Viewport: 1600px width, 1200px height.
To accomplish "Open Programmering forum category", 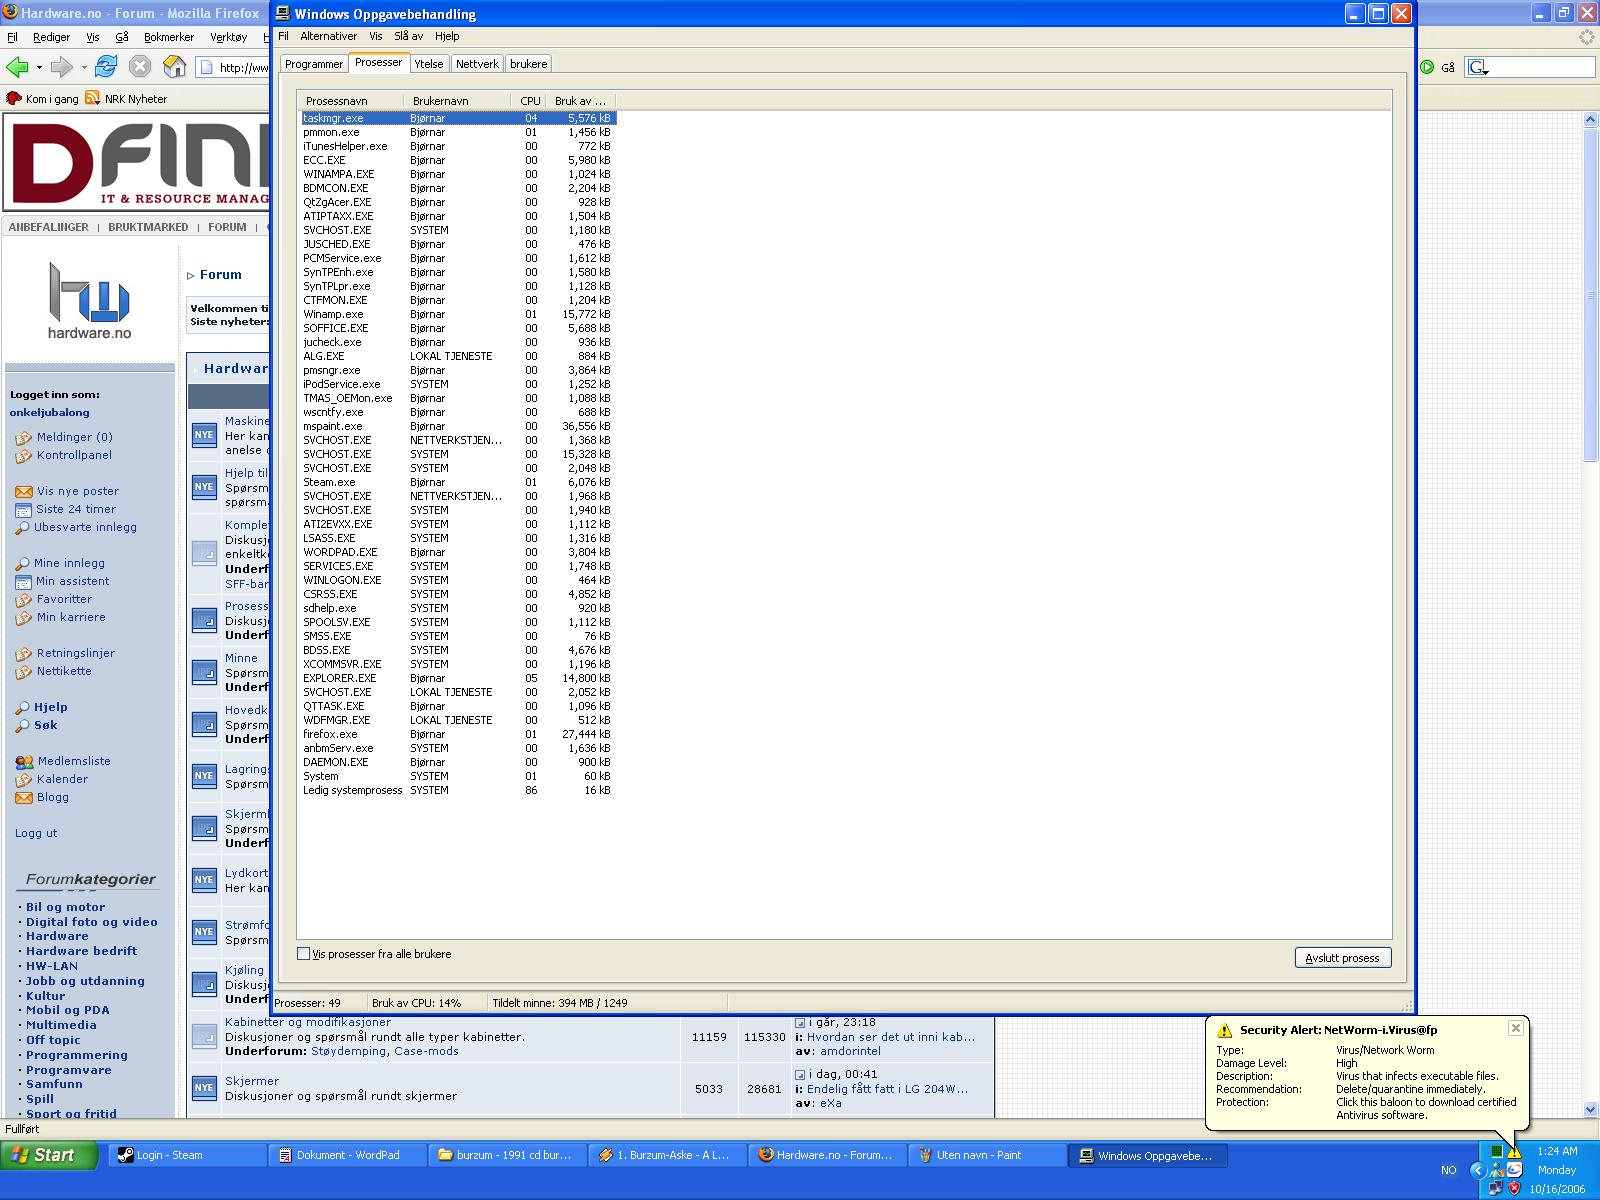I will pos(77,1055).
